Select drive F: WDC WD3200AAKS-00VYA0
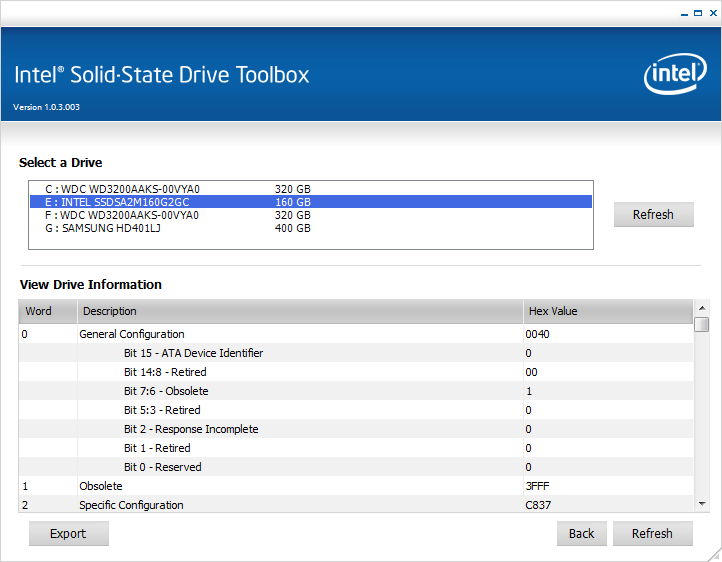The height and width of the screenshot is (562, 722). 311,215
